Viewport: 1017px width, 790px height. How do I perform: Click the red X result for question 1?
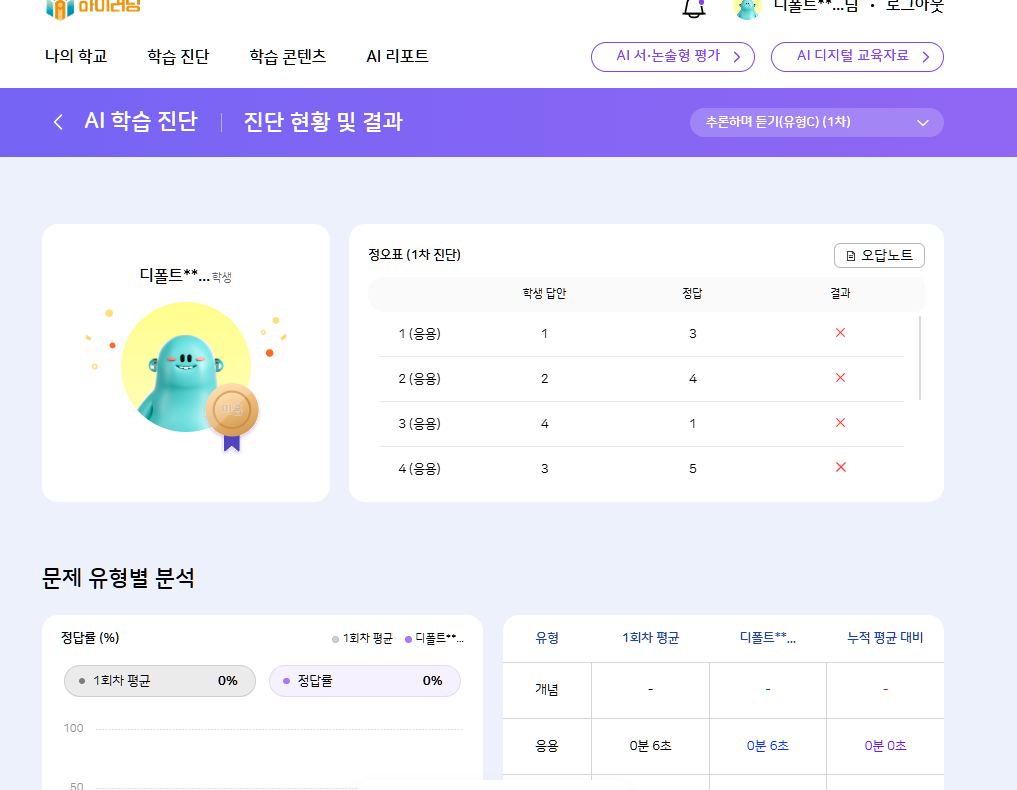pyautogui.click(x=840, y=333)
